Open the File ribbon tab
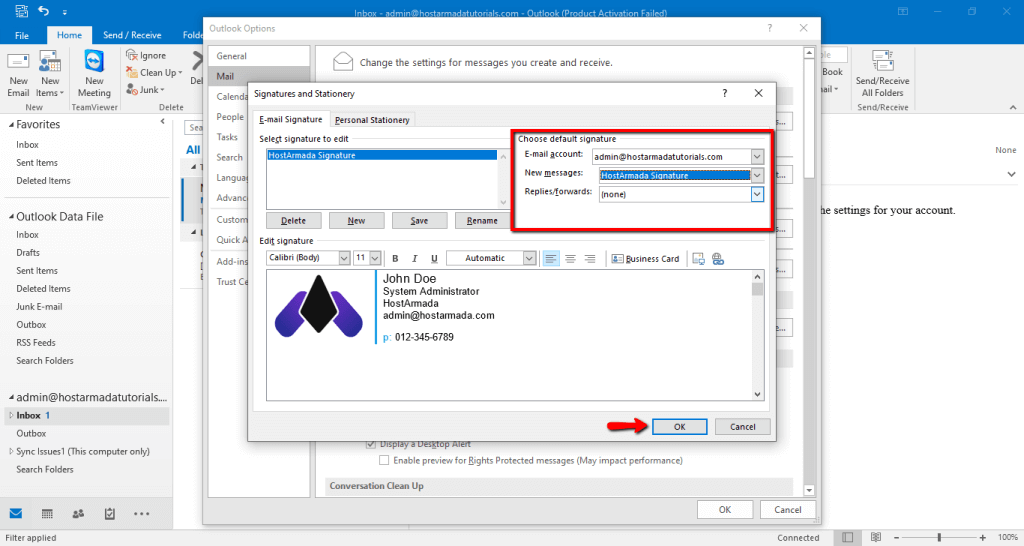 (x=22, y=35)
